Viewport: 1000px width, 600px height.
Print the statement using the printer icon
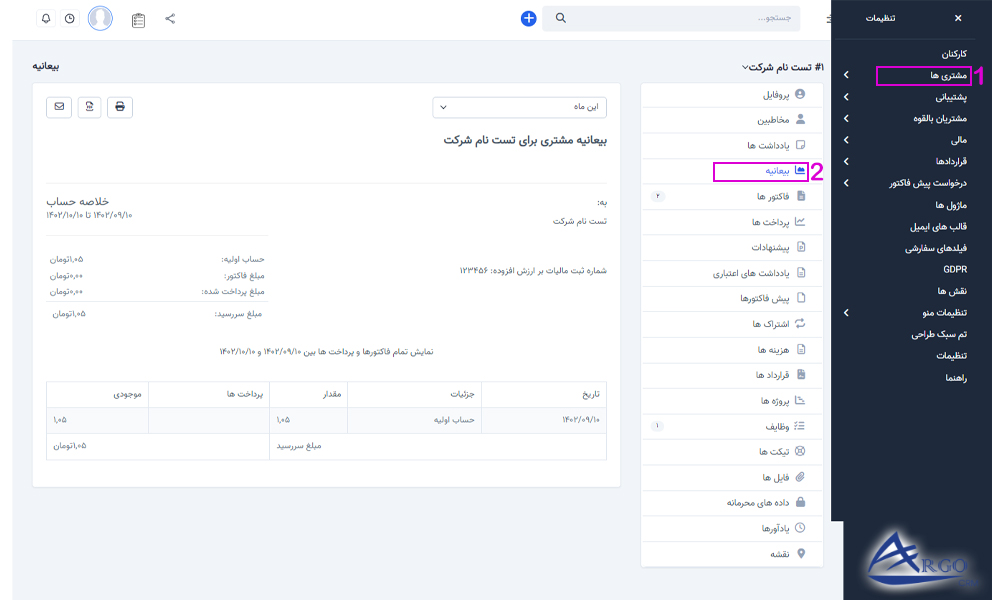pyautogui.click(x=120, y=107)
